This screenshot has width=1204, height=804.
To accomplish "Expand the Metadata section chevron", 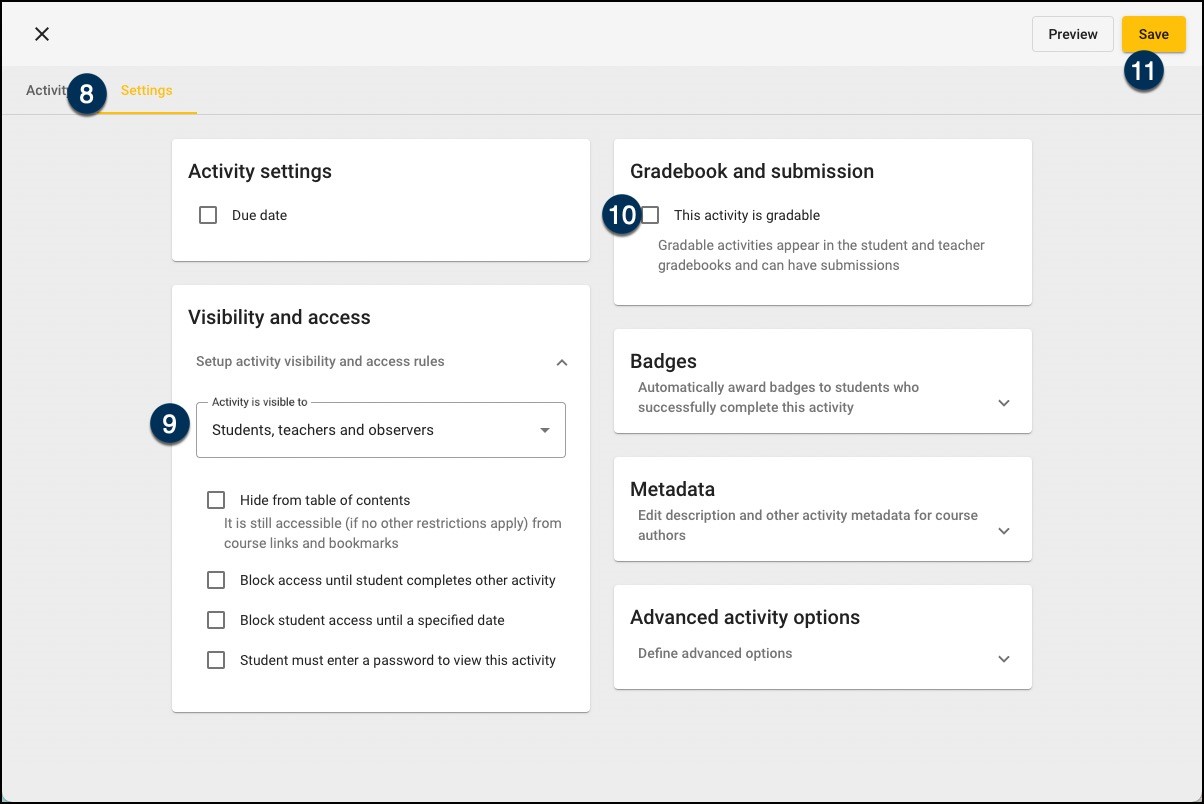I will 1004,531.
